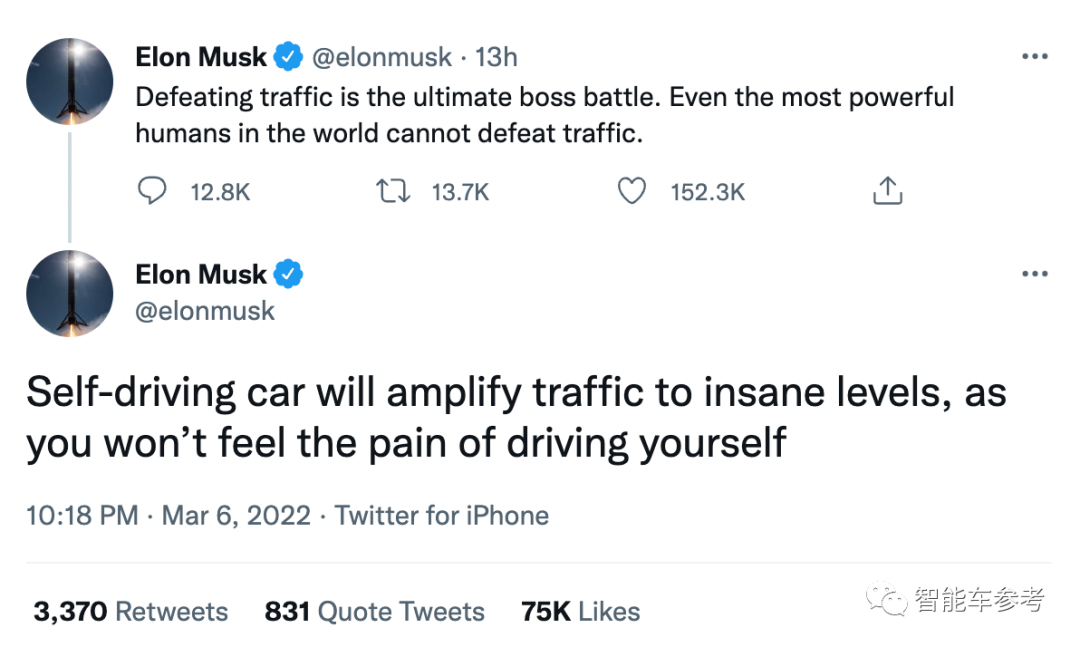Click the WeChat logo watermark icon

pos(886,599)
